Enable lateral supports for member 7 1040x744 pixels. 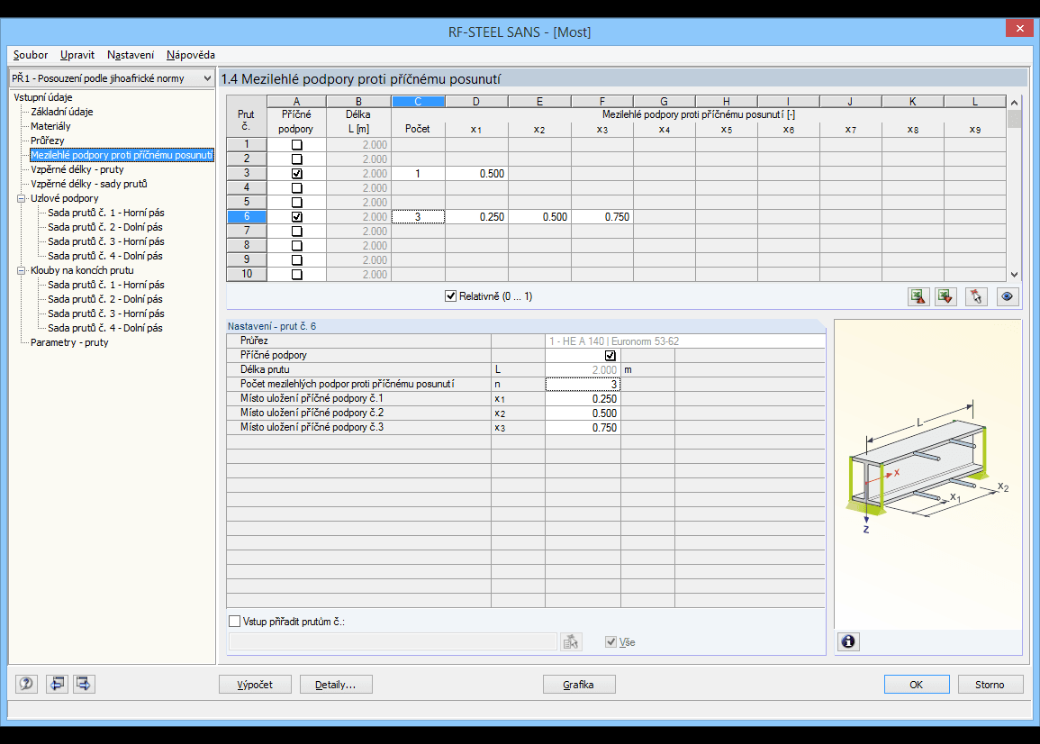[x=296, y=231]
